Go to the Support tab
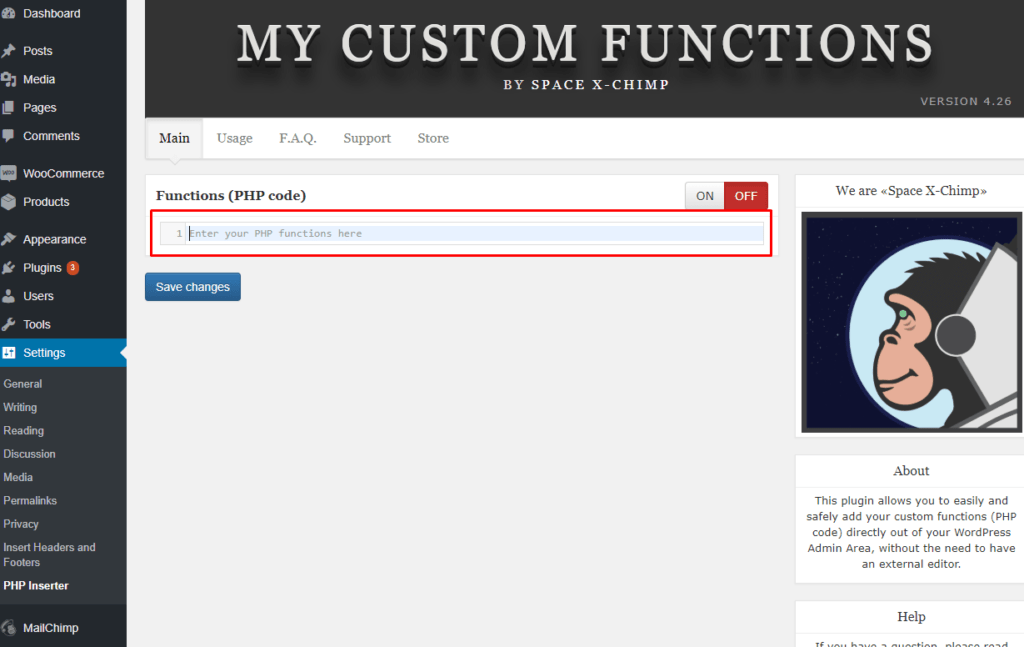This screenshot has height=647, width=1024. pos(367,138)
